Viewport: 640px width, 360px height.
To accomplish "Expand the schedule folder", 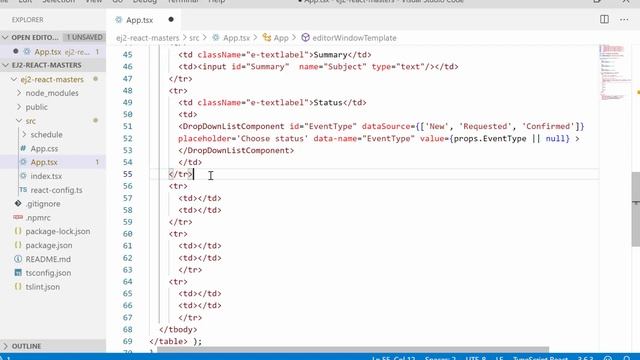I will [46, 135].
